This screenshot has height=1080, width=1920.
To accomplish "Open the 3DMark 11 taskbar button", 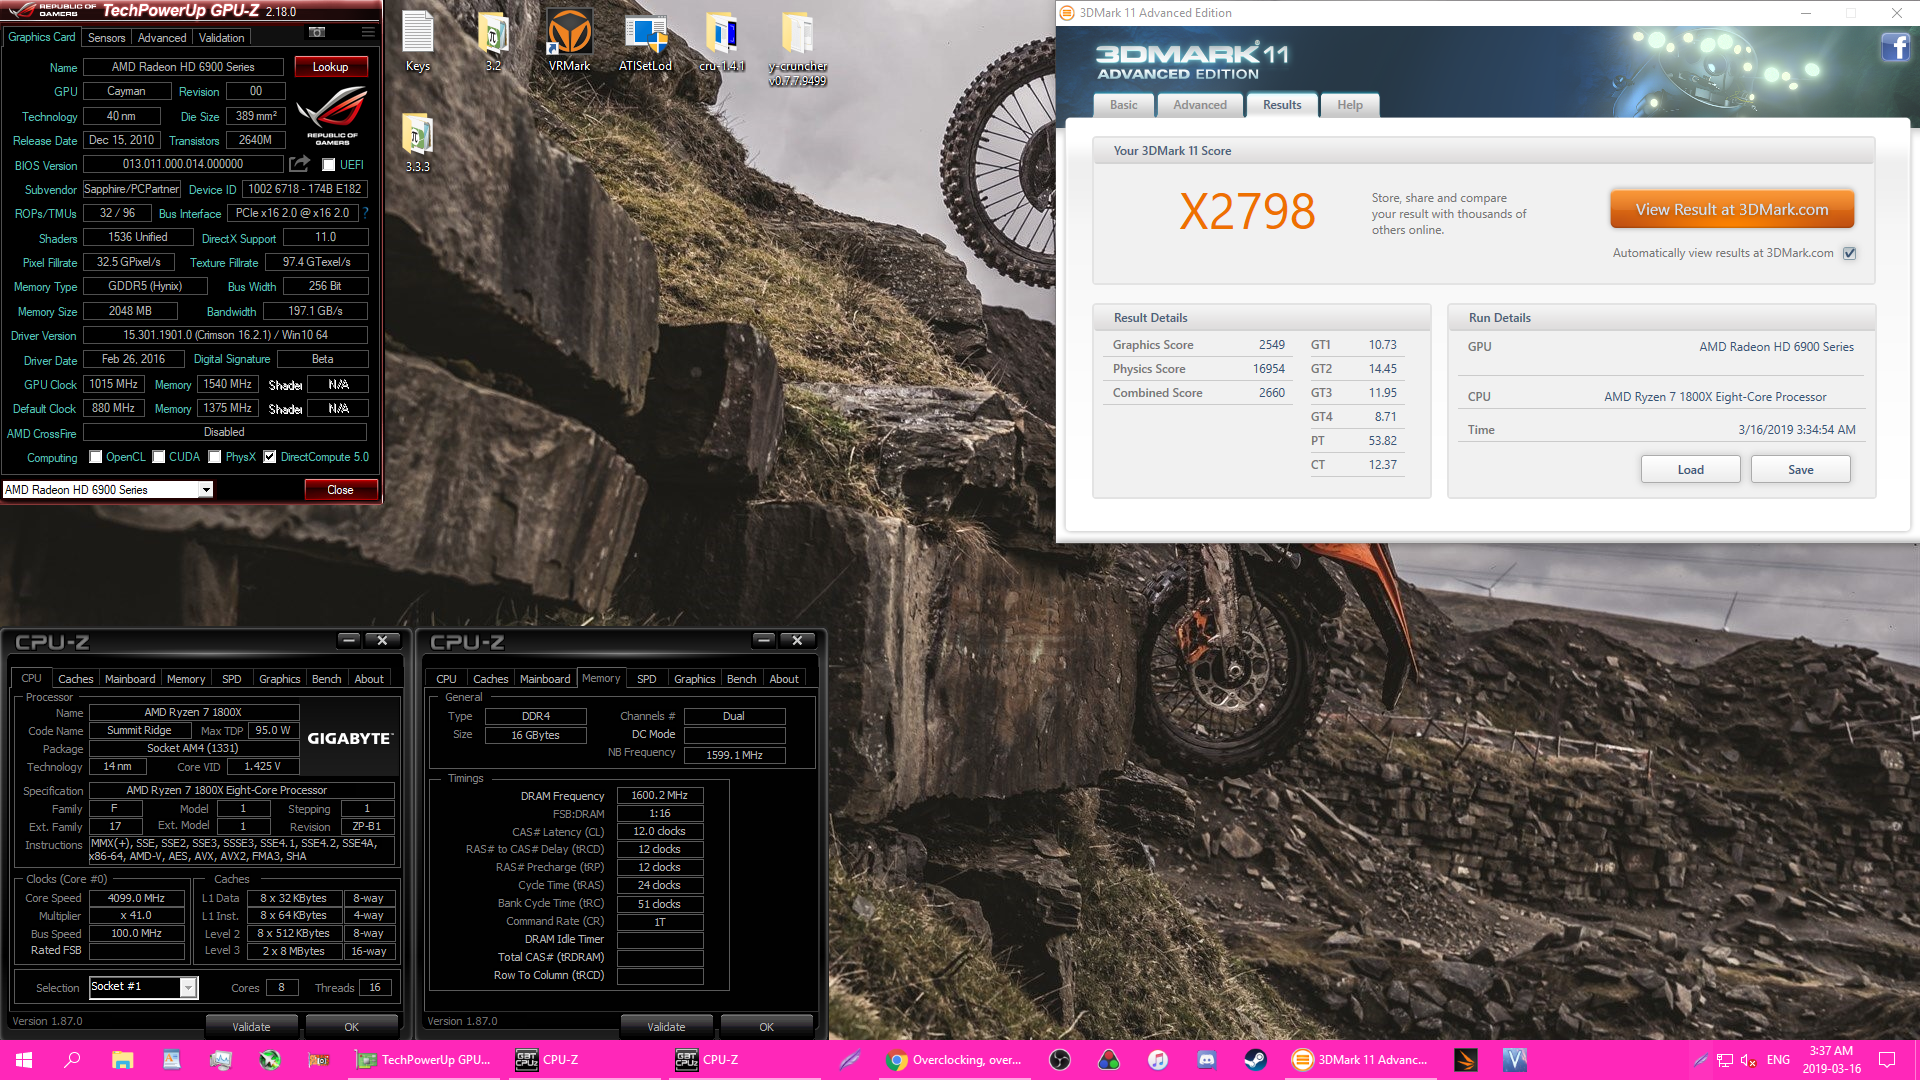I will [x=1360, y=1060].
